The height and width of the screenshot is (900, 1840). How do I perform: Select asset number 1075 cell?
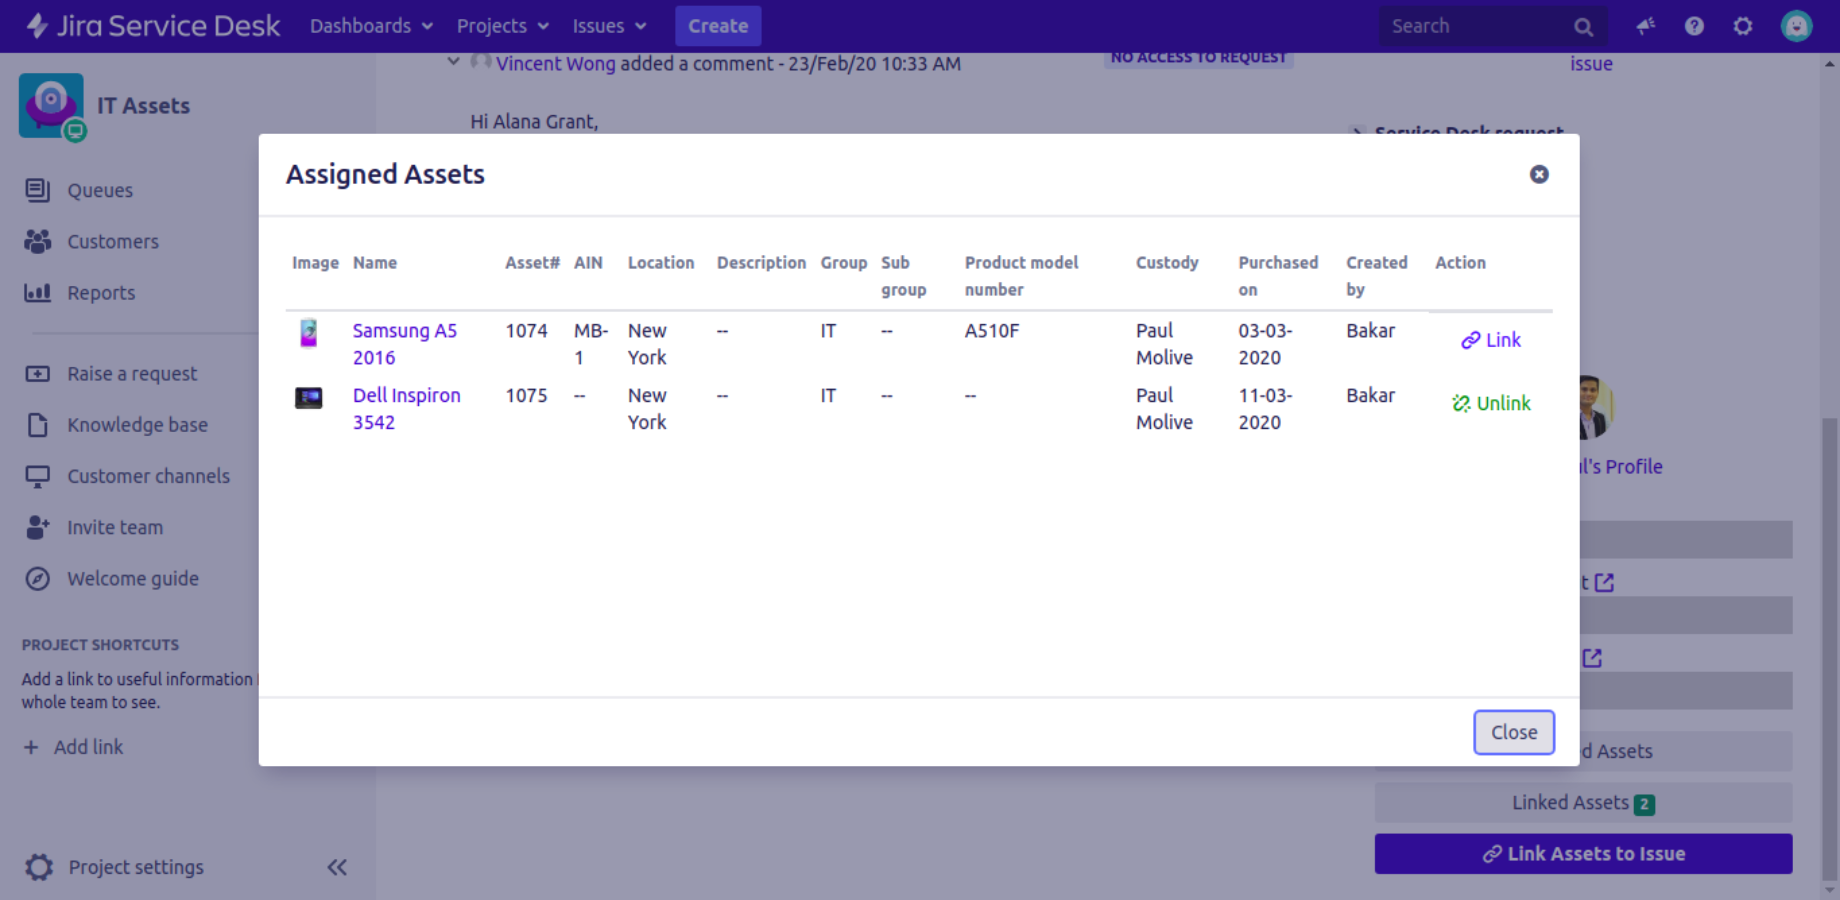tap(526, 395)
